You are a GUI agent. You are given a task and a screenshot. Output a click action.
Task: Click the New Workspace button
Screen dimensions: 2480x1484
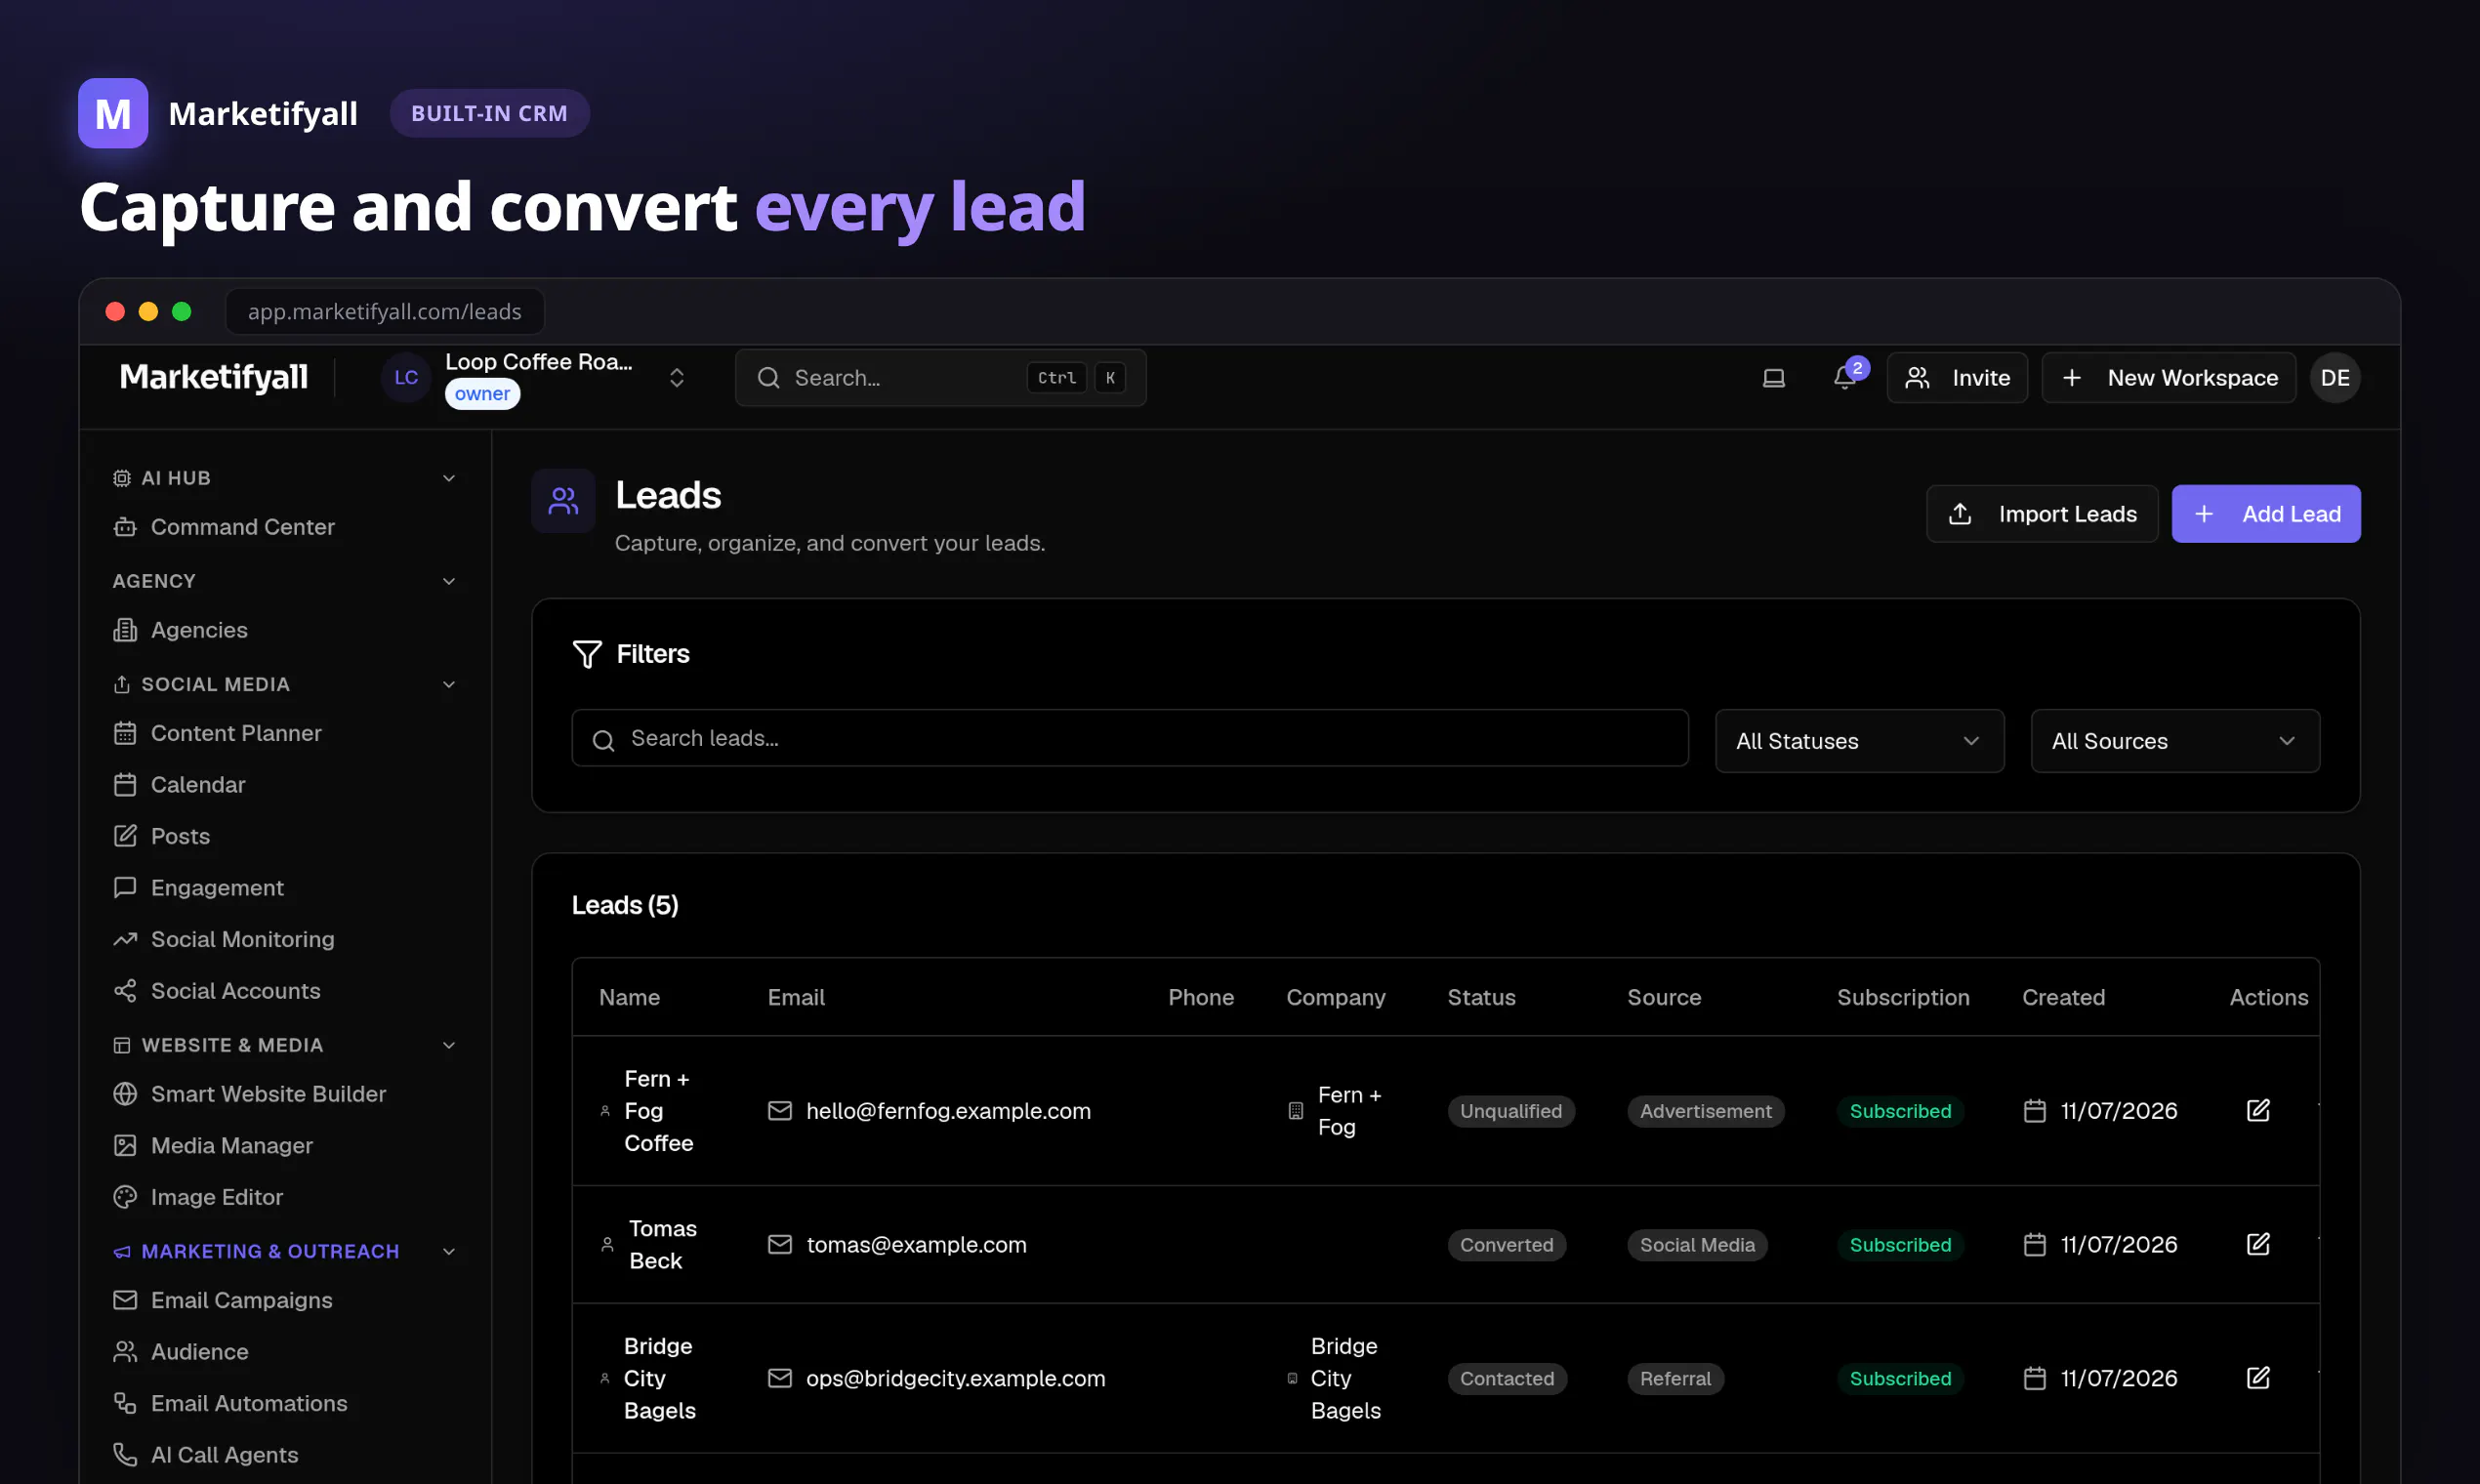pyautogui.click(x=2168, y=378)
